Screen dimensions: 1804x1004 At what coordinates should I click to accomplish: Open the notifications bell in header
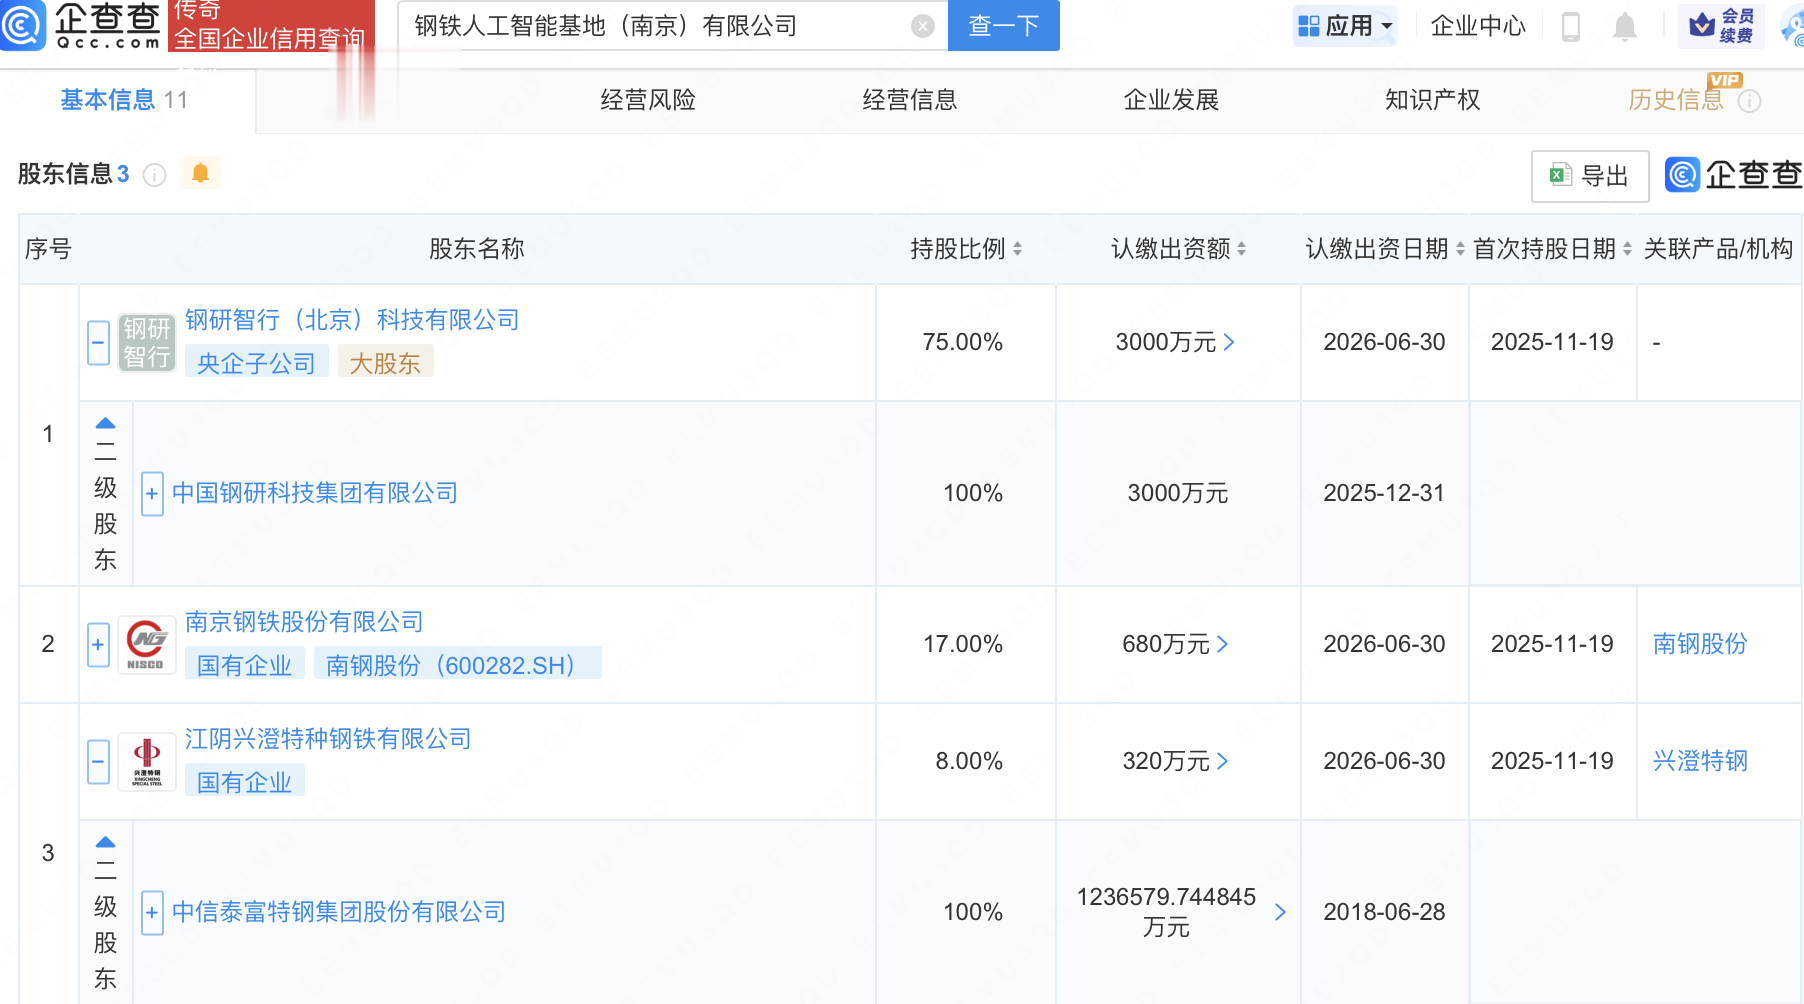(x=1625, y=26)
